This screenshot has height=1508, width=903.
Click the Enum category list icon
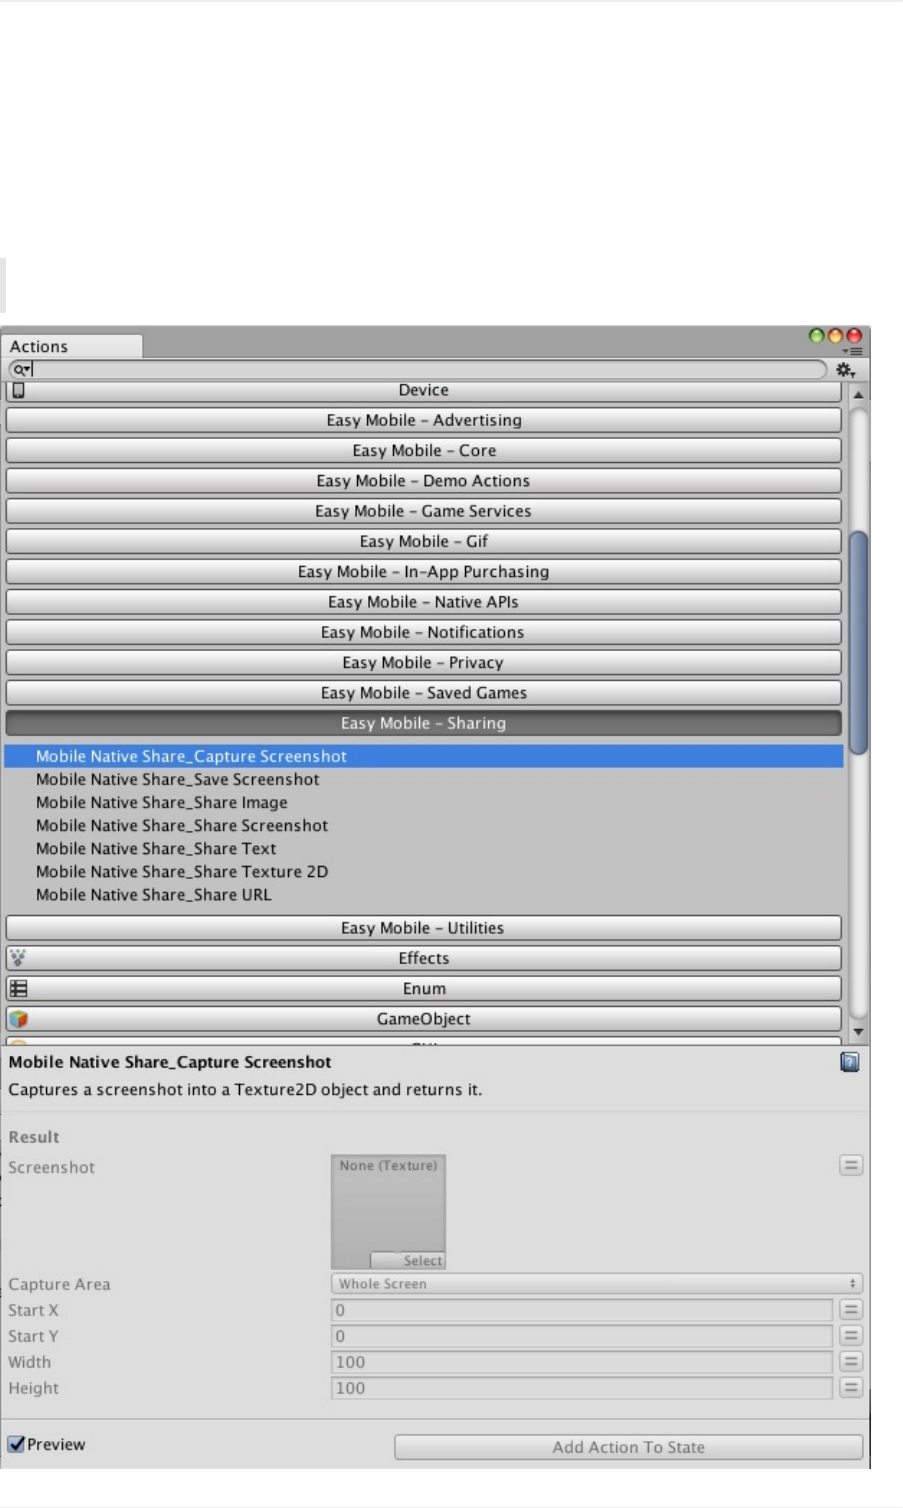(18, 989)
